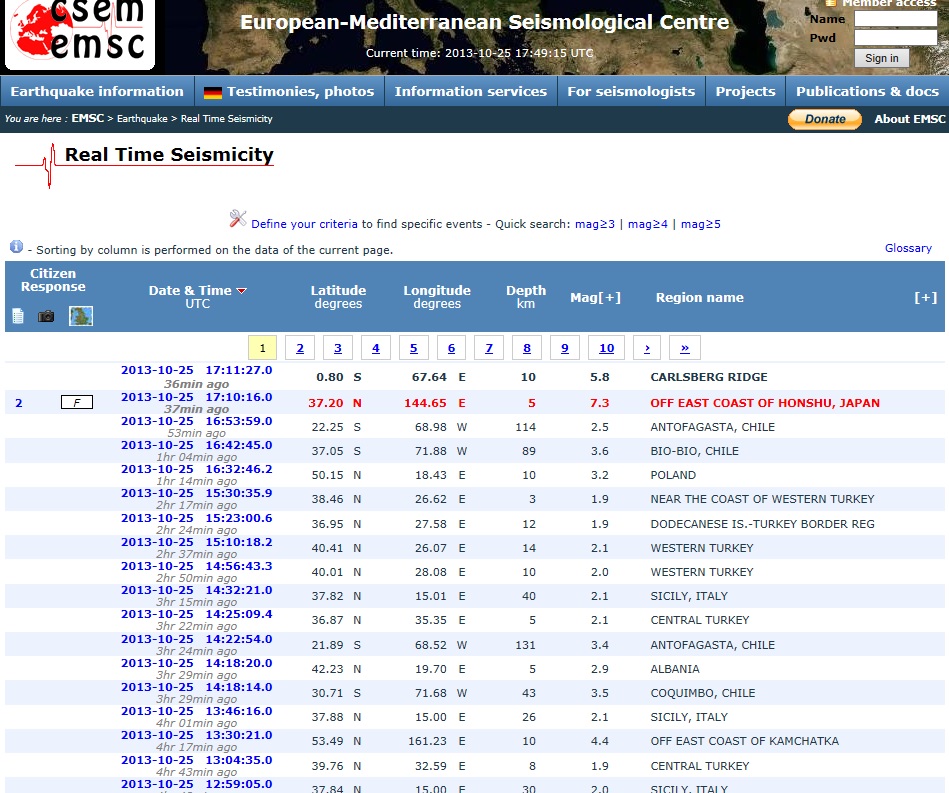Click the EMSC breadcrumb link
Screen dimensions: 949x793
tap(88, 118)
